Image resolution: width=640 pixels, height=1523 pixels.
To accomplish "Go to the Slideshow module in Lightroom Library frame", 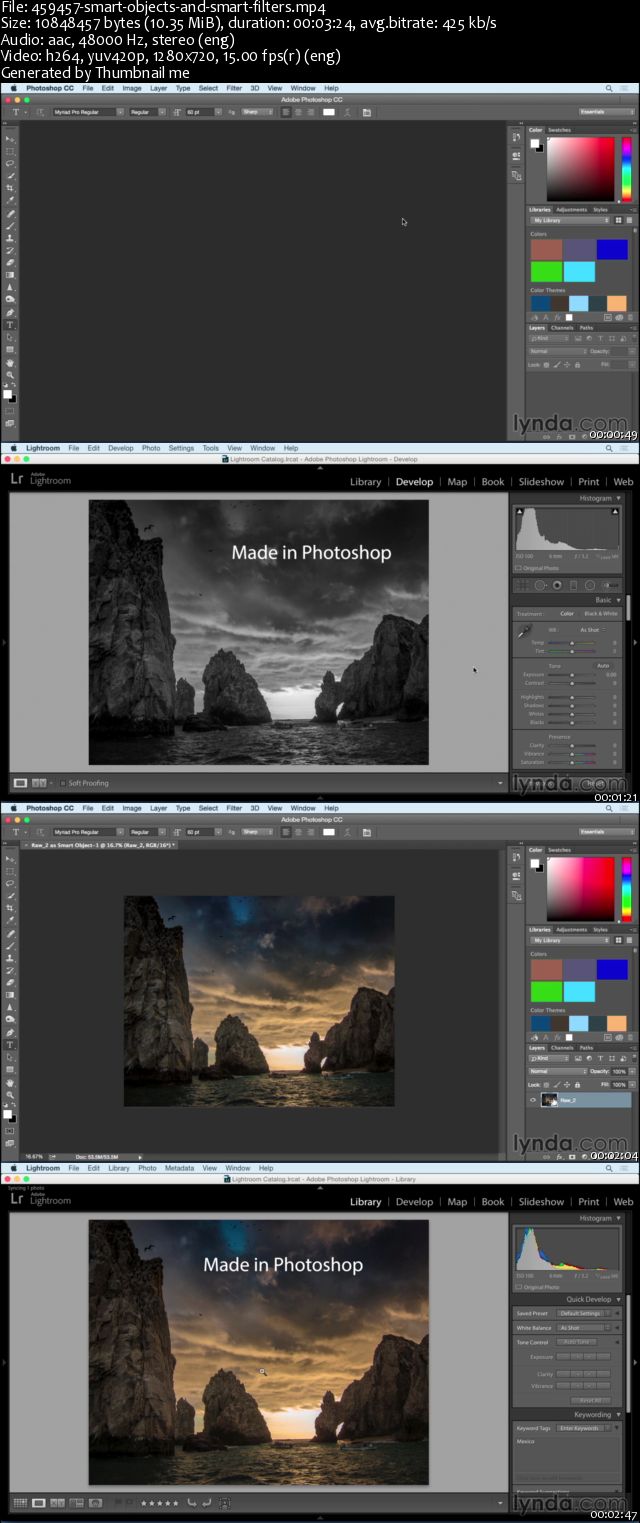I will pos(541,1202).
